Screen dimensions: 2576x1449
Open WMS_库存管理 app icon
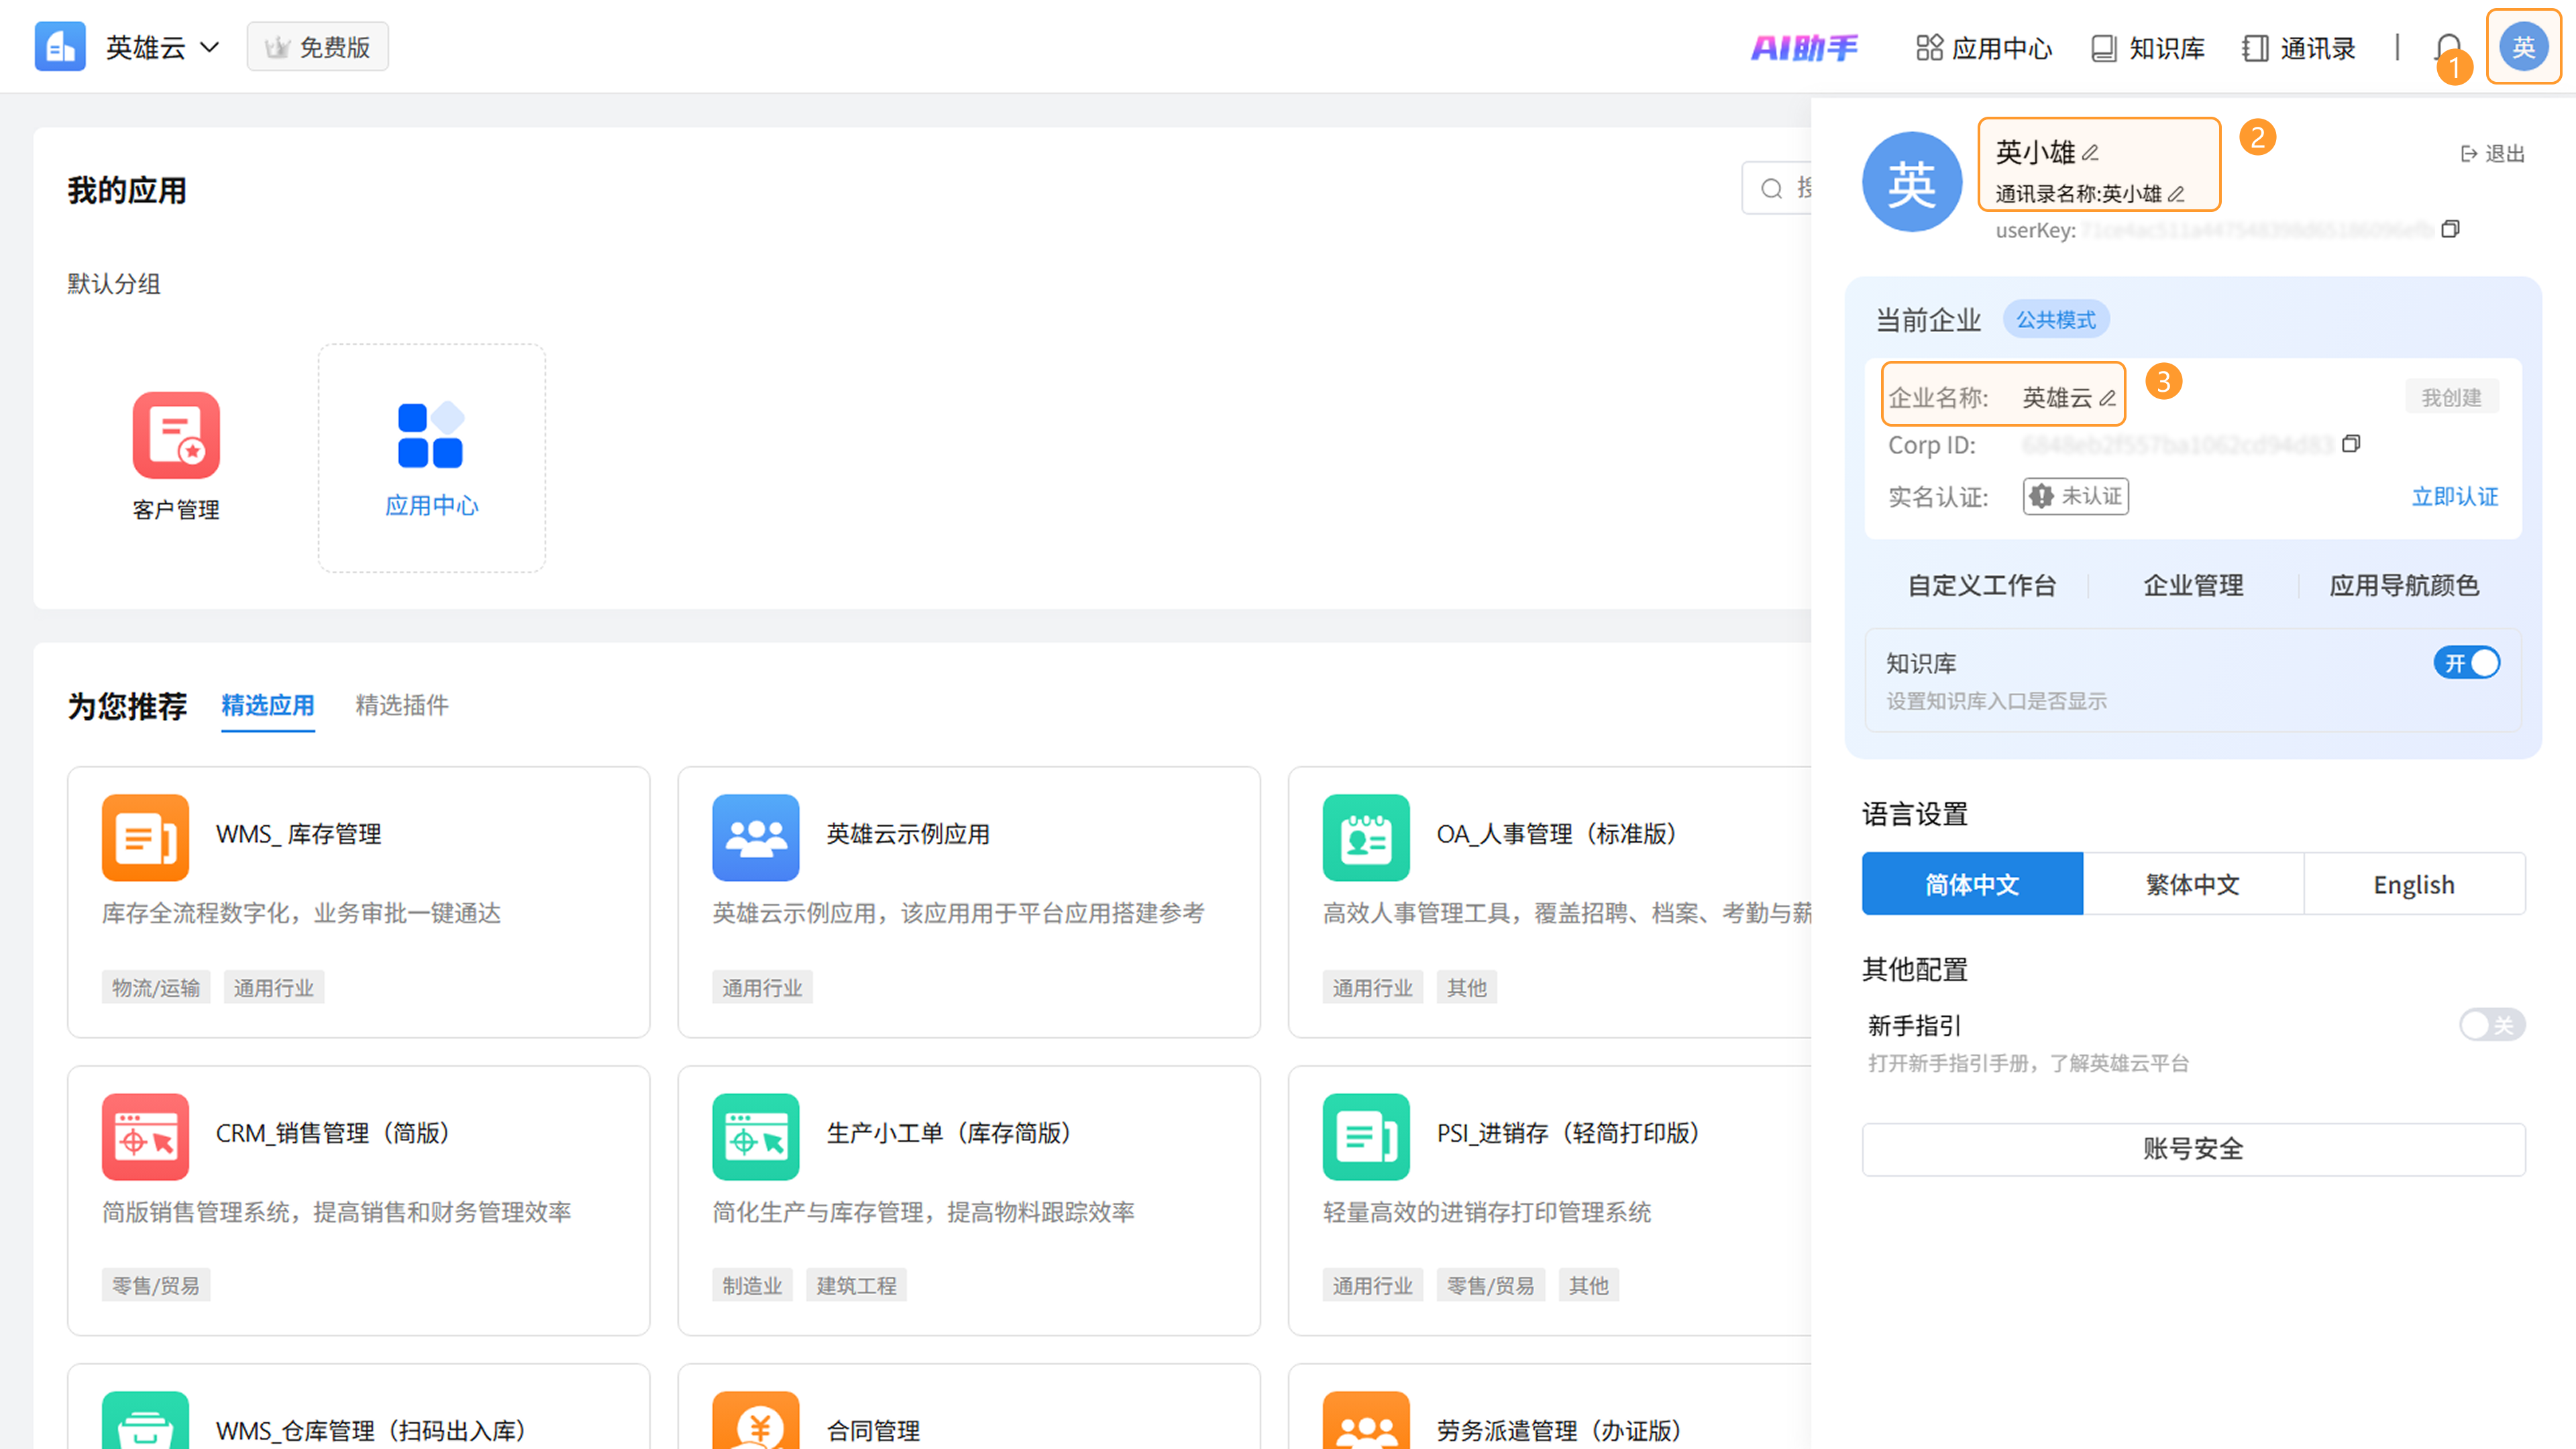[145, 837]
